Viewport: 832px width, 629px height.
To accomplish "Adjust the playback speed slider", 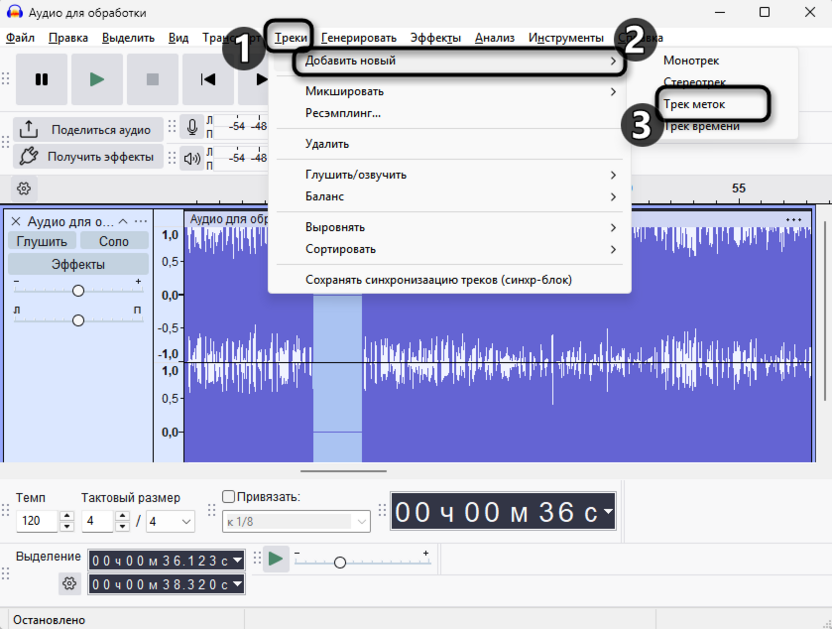I will pos(341,561).
